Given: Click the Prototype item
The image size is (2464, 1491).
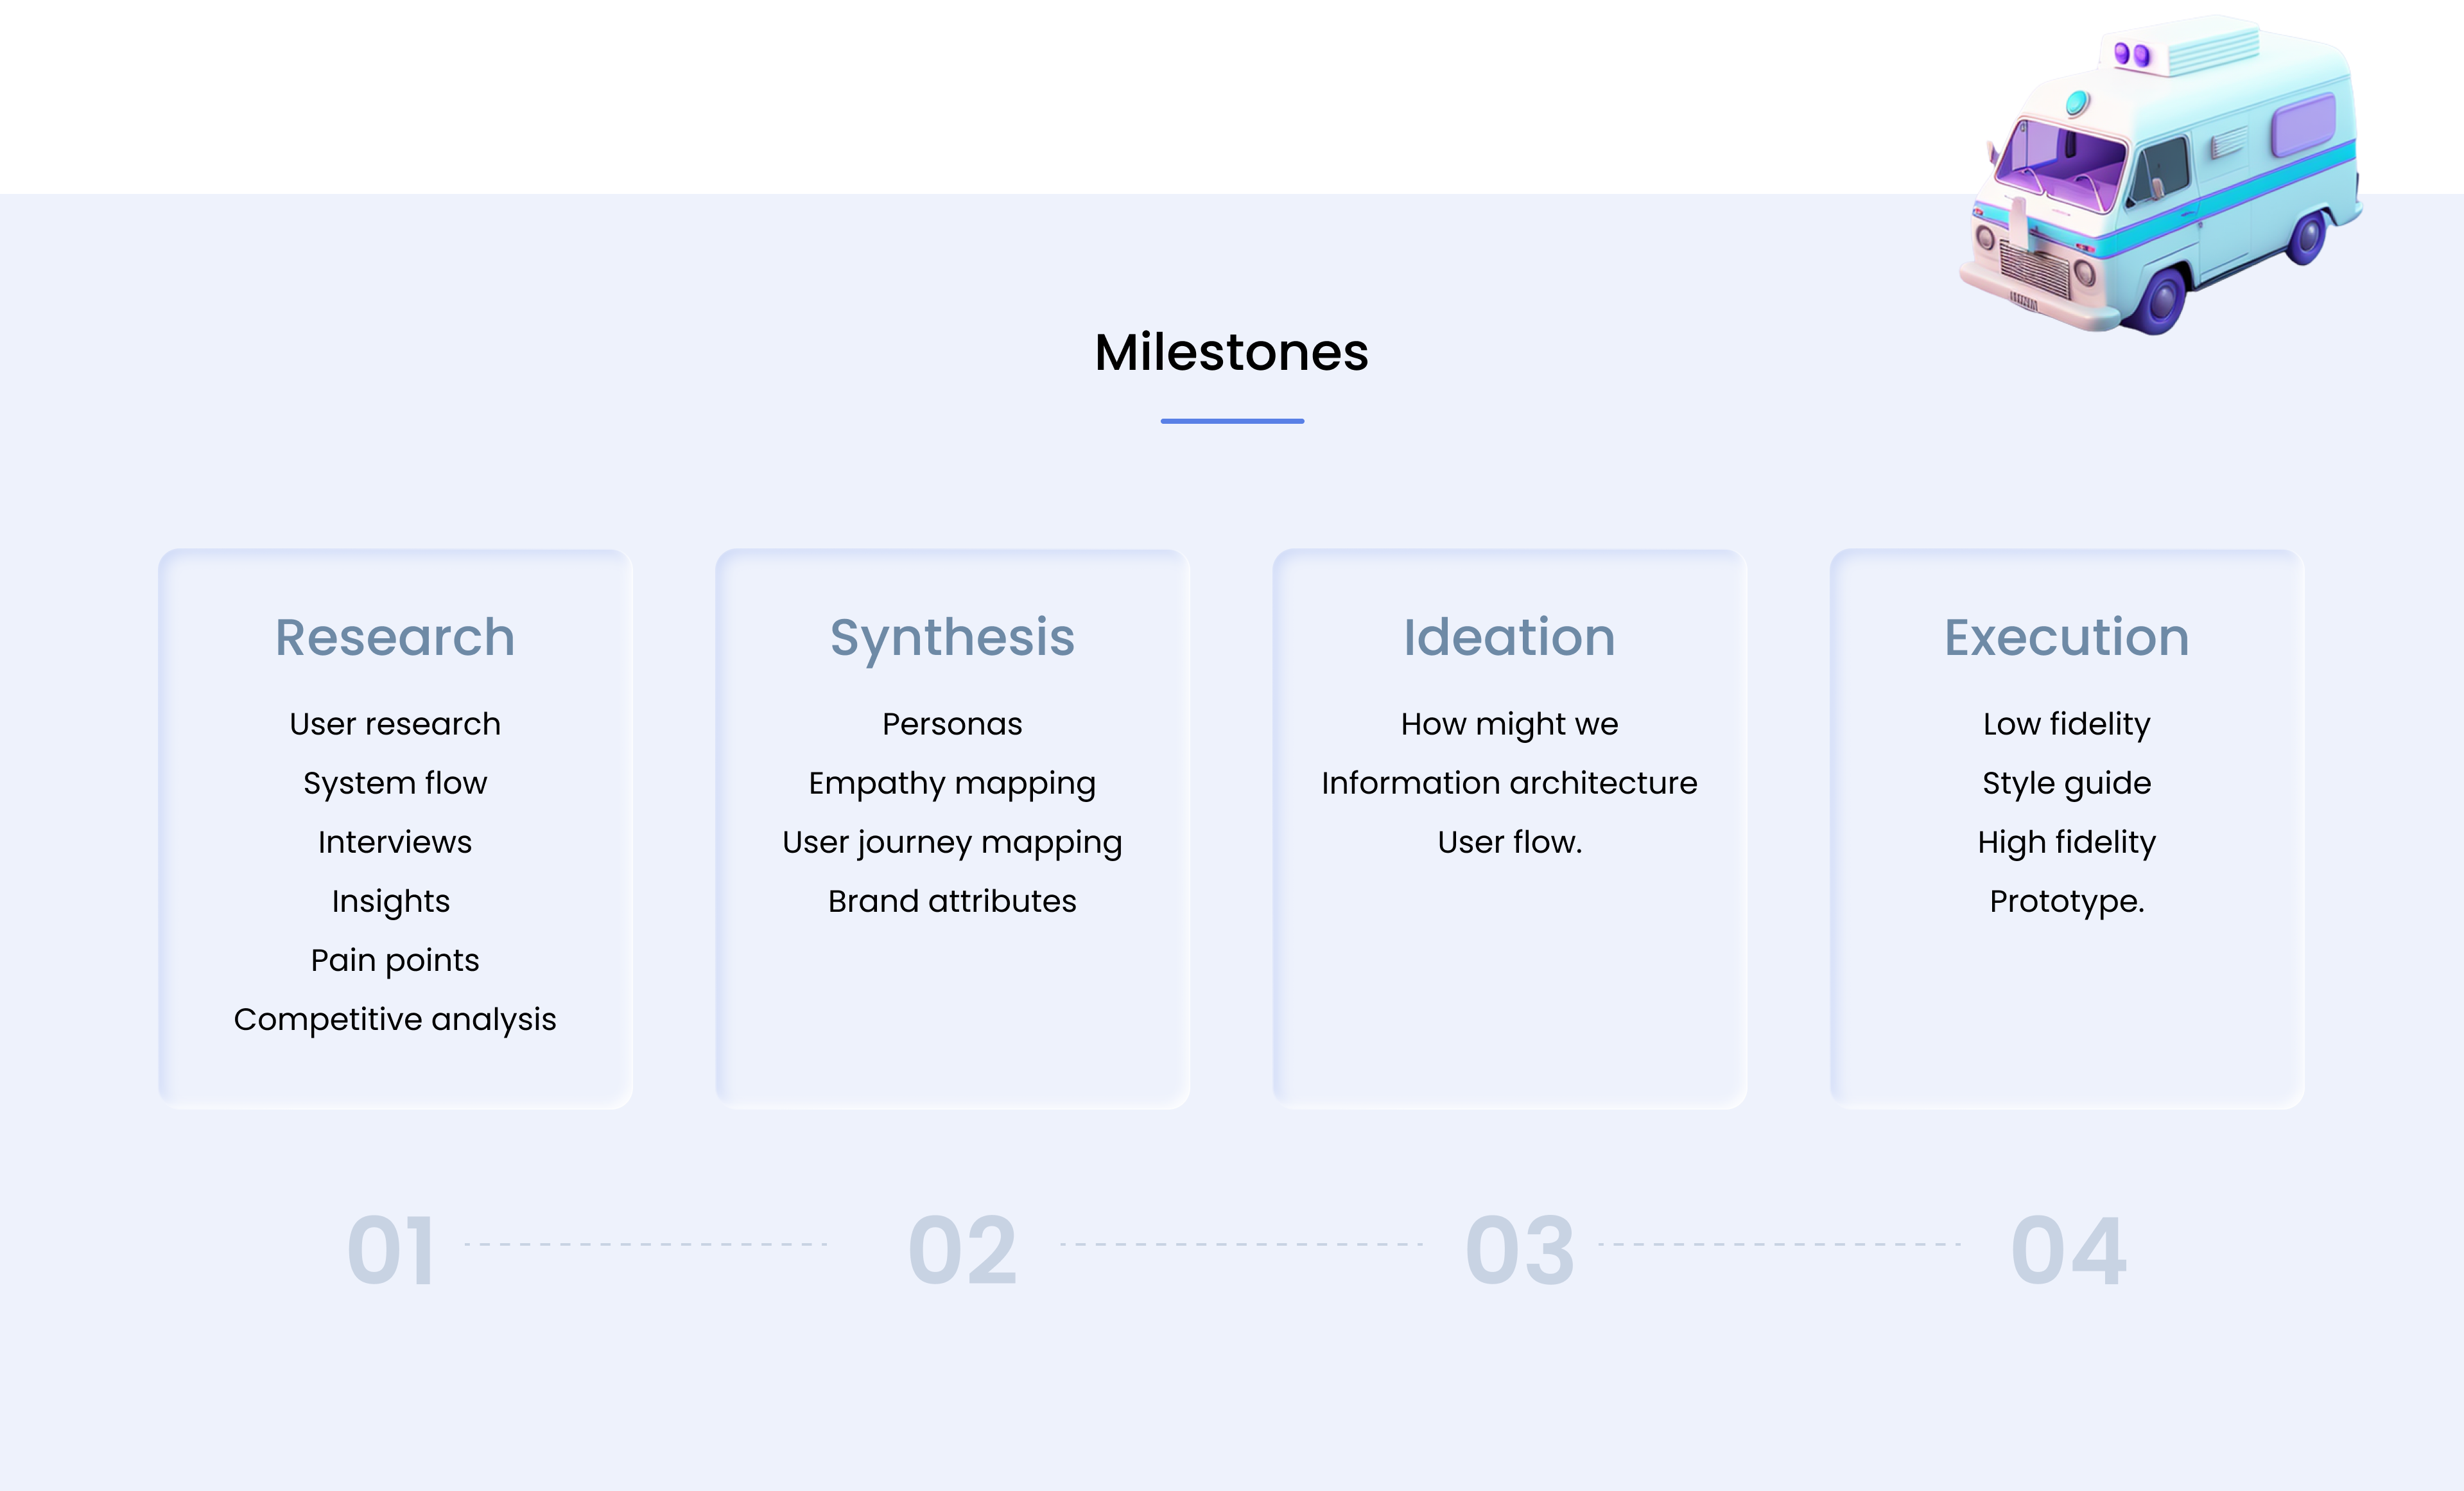Looking at the screenshot, I should click(x=2066, y=902).
